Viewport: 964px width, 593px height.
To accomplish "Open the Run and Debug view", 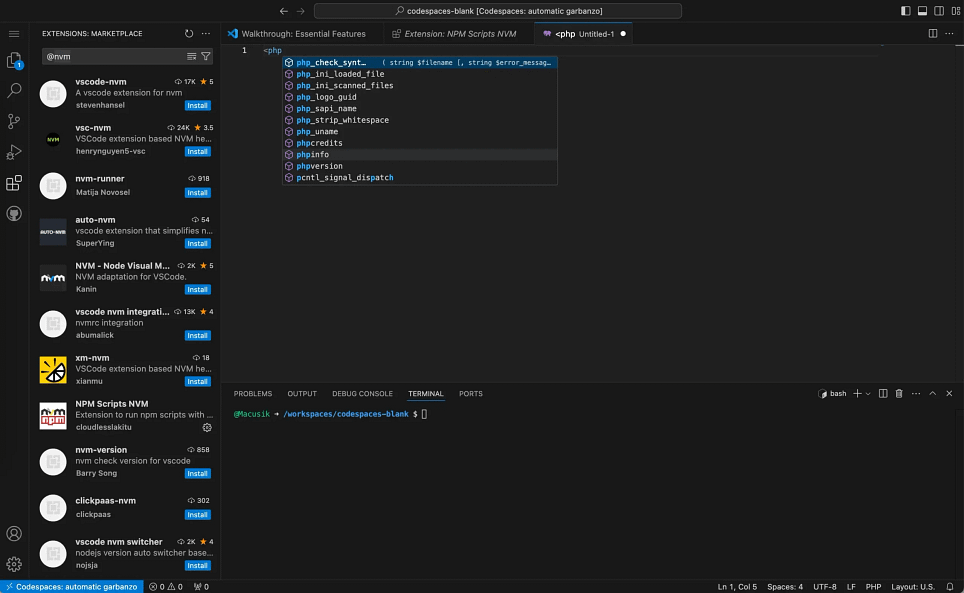I will click(14, 152).
